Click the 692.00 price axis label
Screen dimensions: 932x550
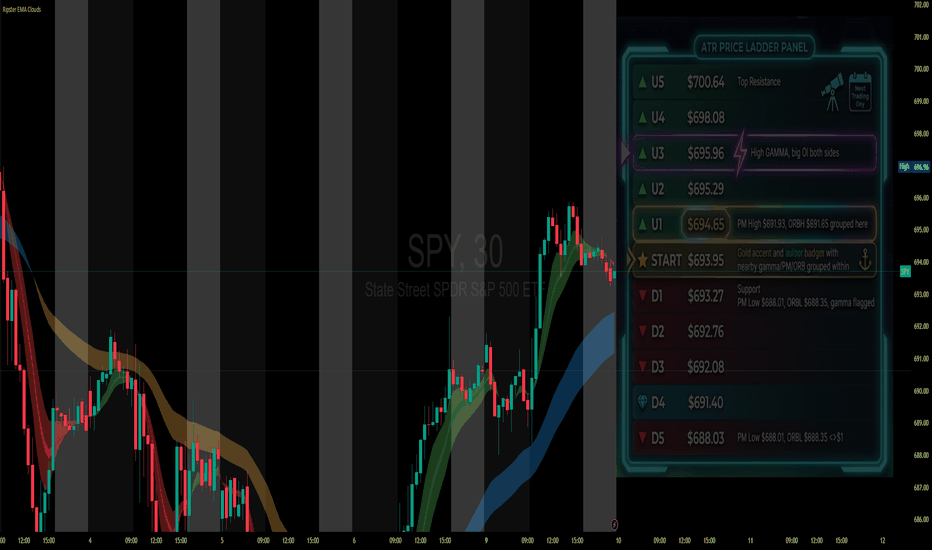(921, 326)
